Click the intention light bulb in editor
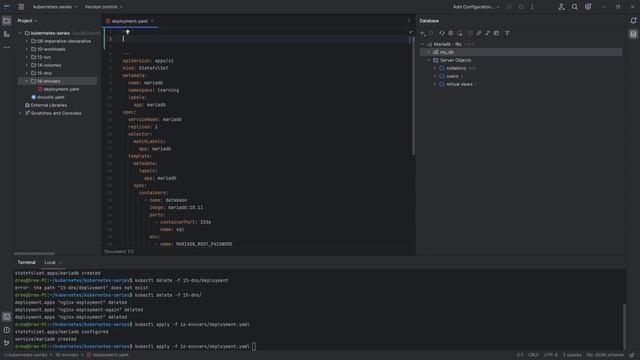This screenshot has height=360, width=640. (x=127, y=32)
